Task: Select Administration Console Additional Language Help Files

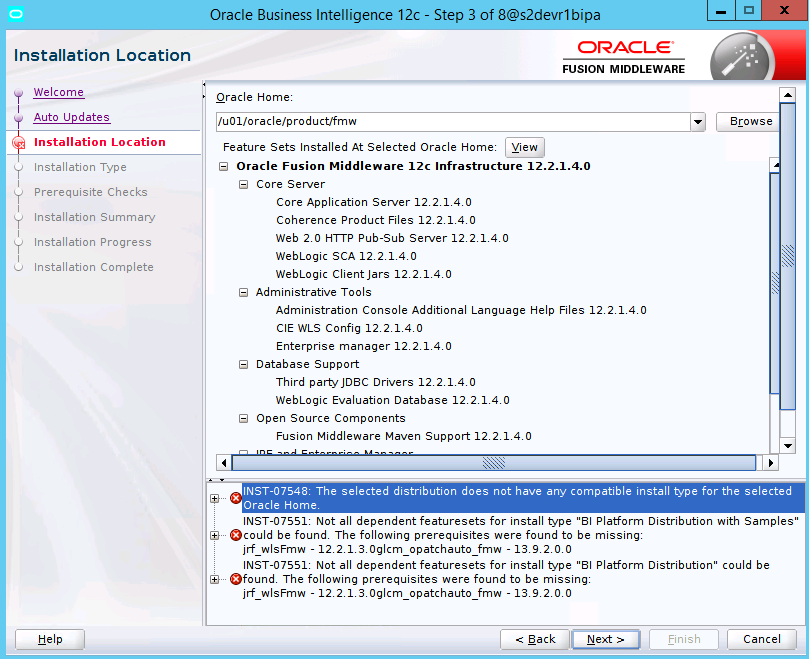Action: click(461, 311)
